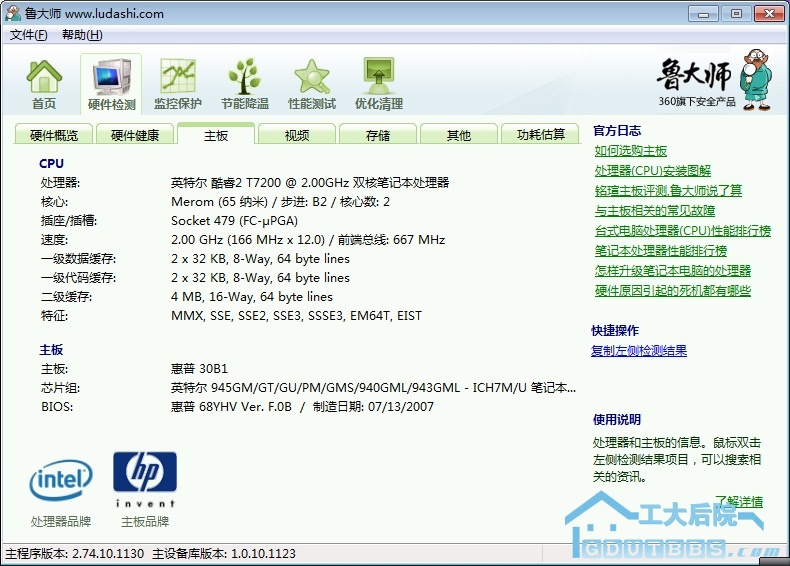Click the Socket 479 (FC-µPGA) value
The image size is (790, 566).
234,221
